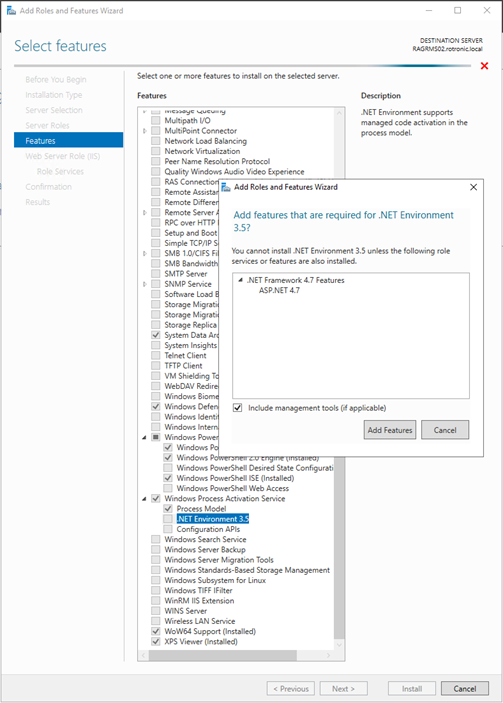Enable Windows Subsystem for Linux checkbox
The image size is (503, 703).
156,580
